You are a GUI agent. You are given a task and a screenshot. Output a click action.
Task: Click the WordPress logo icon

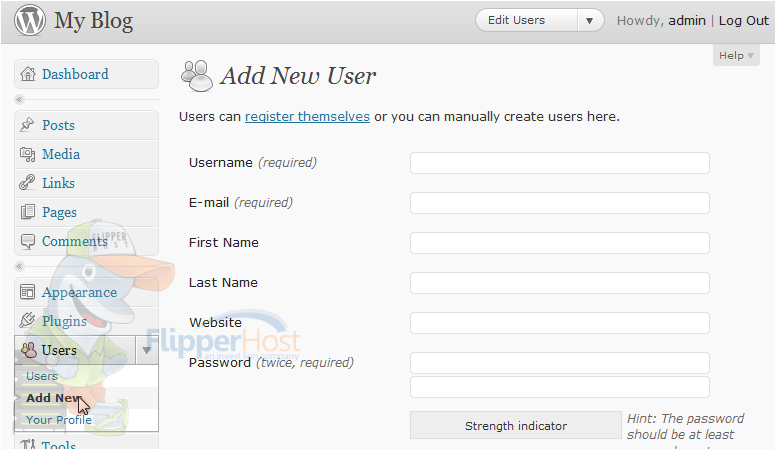pos(30,20)
